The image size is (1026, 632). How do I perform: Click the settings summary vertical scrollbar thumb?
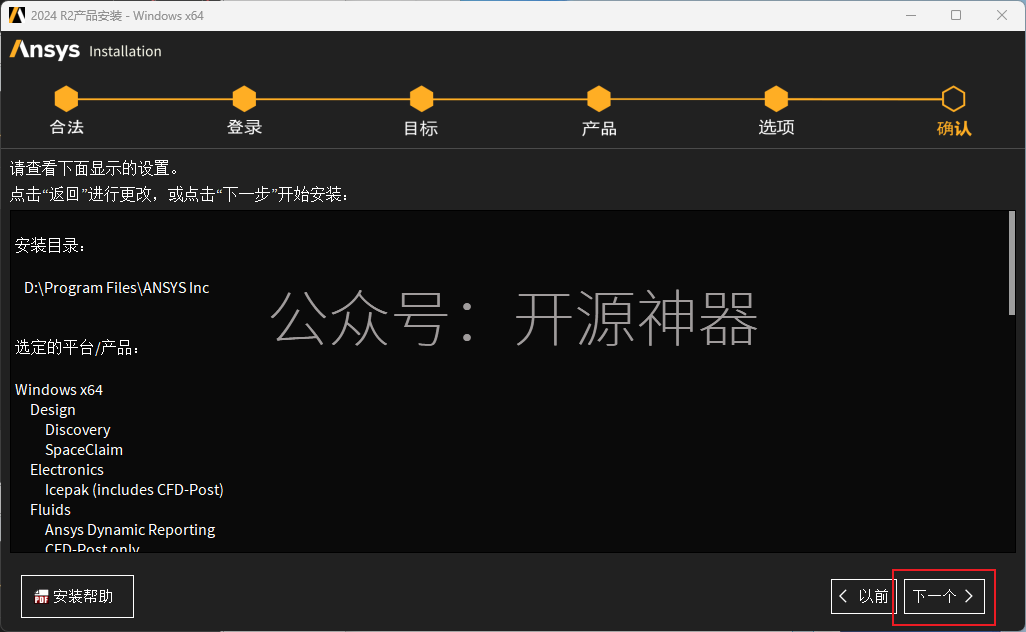(x=1012, y=263)
